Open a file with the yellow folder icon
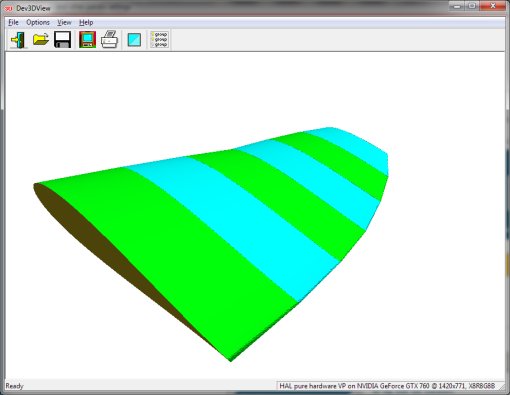 click(41, 40)
